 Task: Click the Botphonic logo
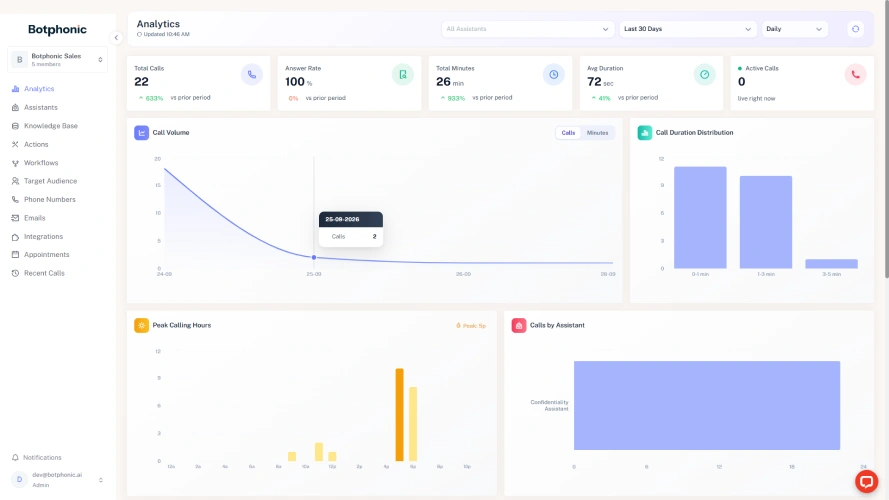coord(57,29)
